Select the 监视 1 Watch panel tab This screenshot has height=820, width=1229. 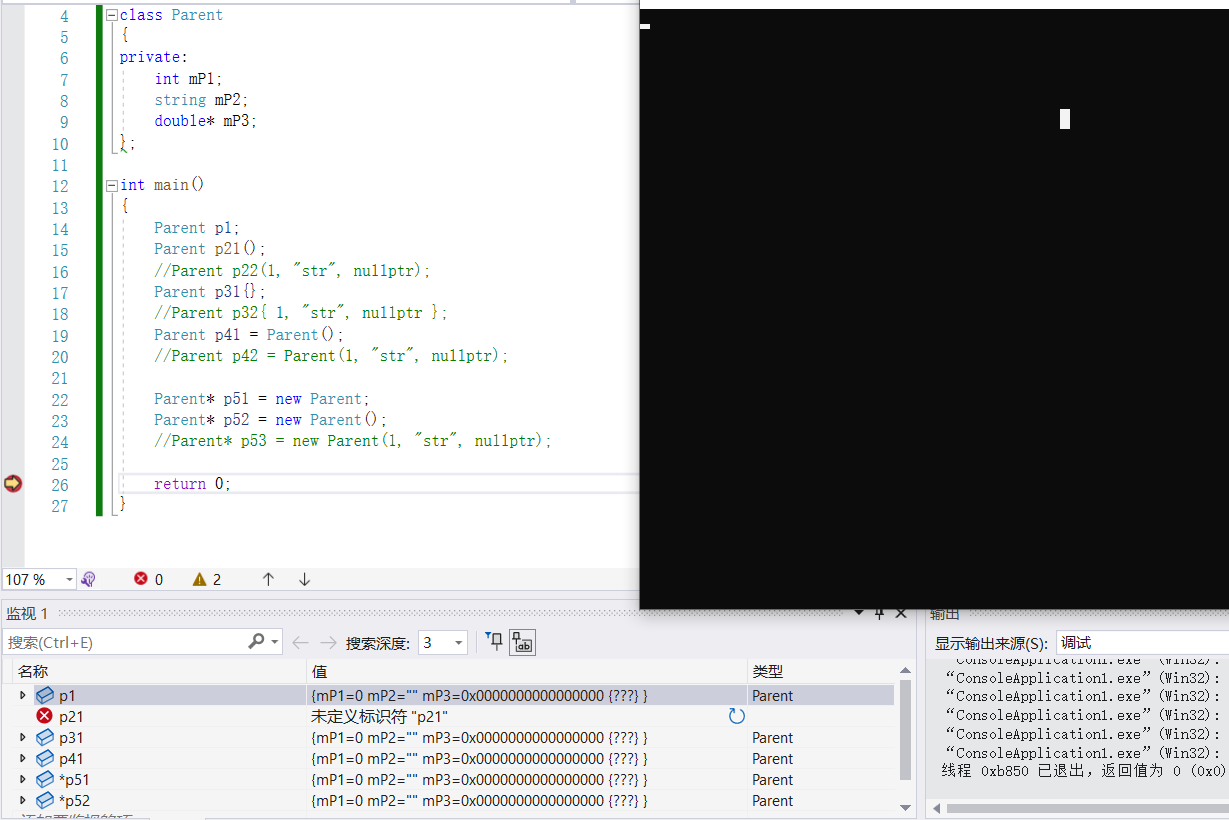(x=27, y=612)
